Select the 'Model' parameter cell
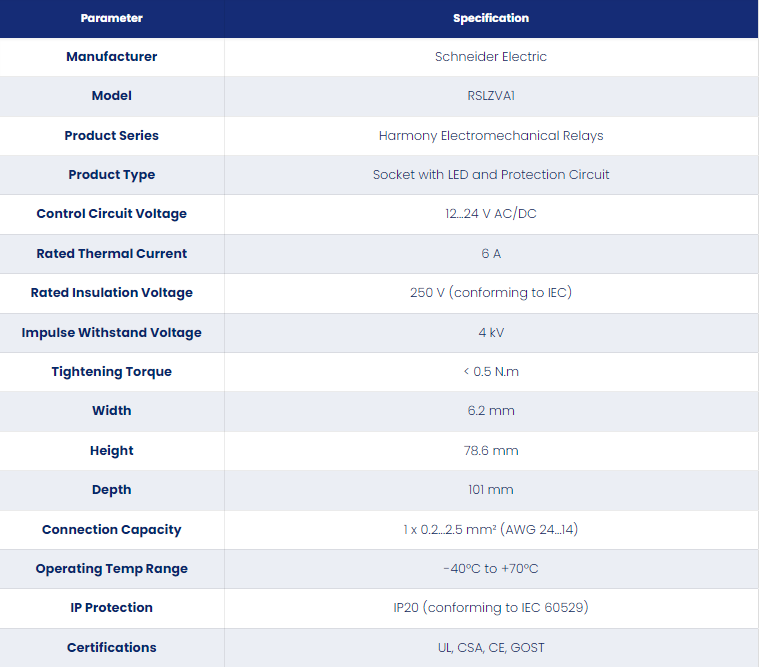This screenshot has height=667, width=759. [x=111, y=96]
